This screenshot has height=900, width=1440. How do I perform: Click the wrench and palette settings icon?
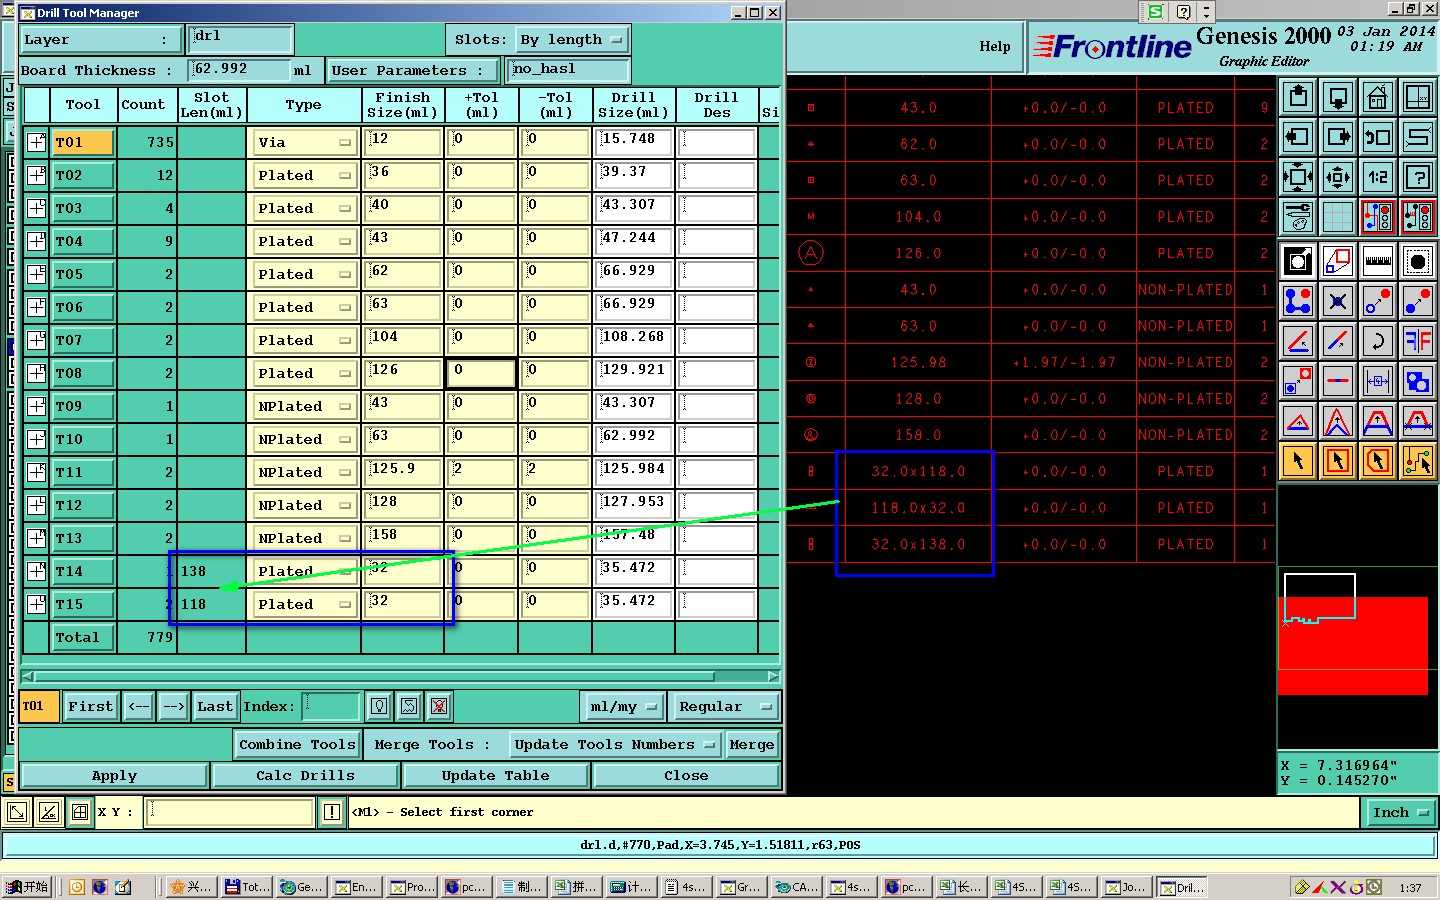tap(1298, 216)
